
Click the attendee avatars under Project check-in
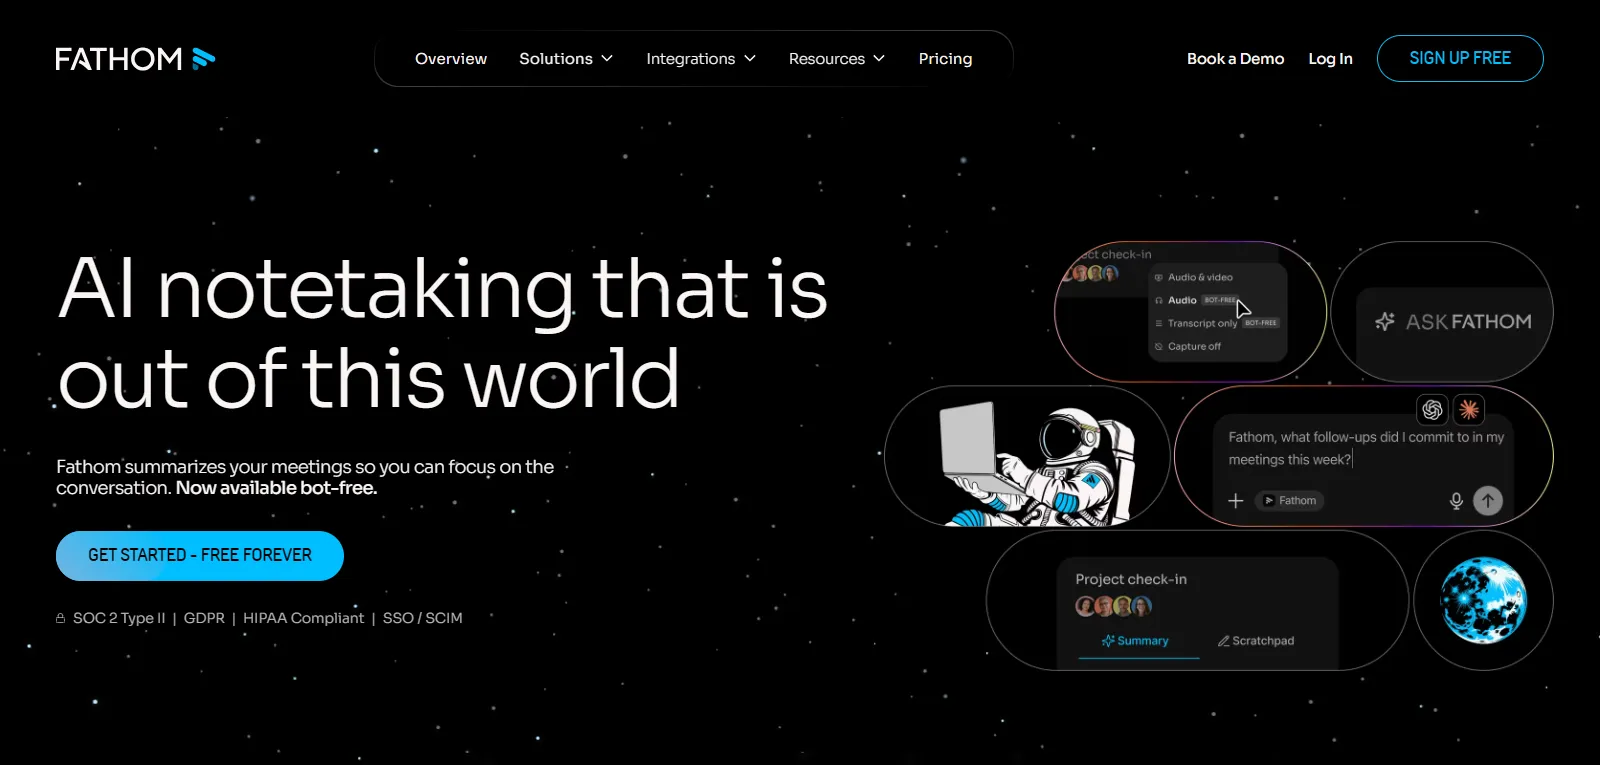pos(1113,606)
